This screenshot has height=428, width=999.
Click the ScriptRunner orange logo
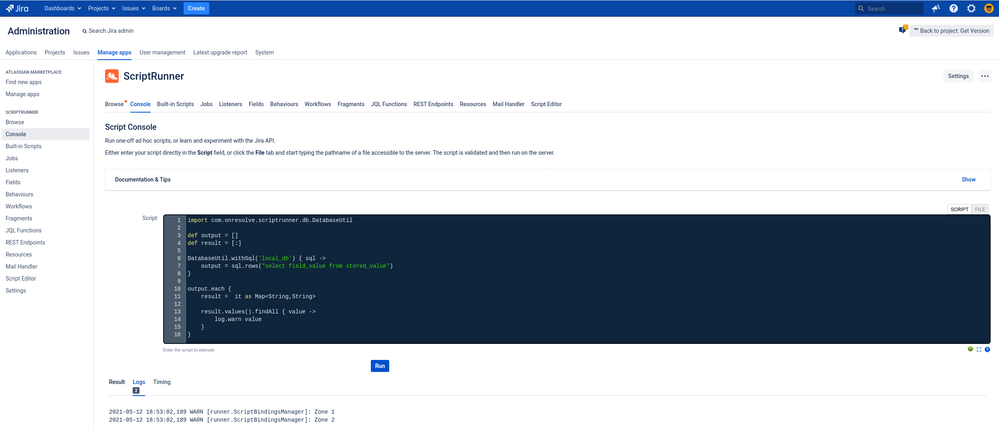[x=112, y=76]
